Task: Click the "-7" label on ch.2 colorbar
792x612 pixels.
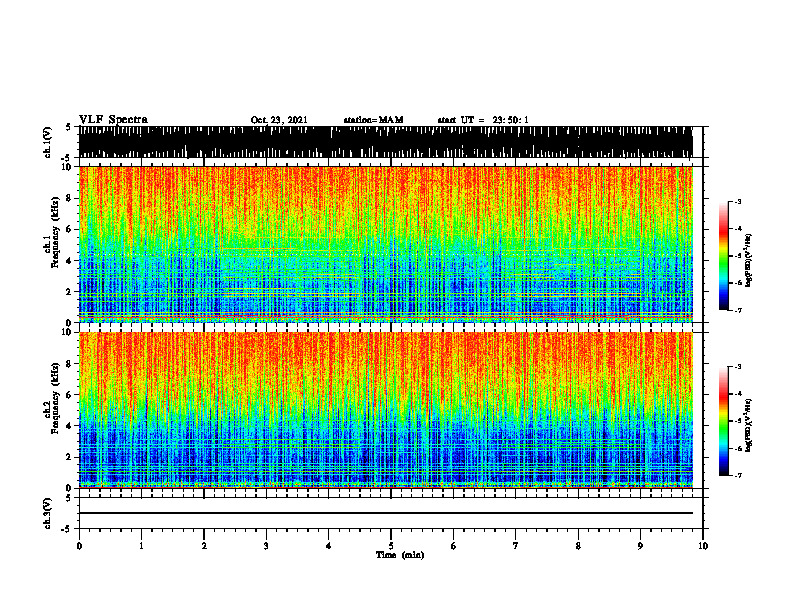Action: (737, 475)
